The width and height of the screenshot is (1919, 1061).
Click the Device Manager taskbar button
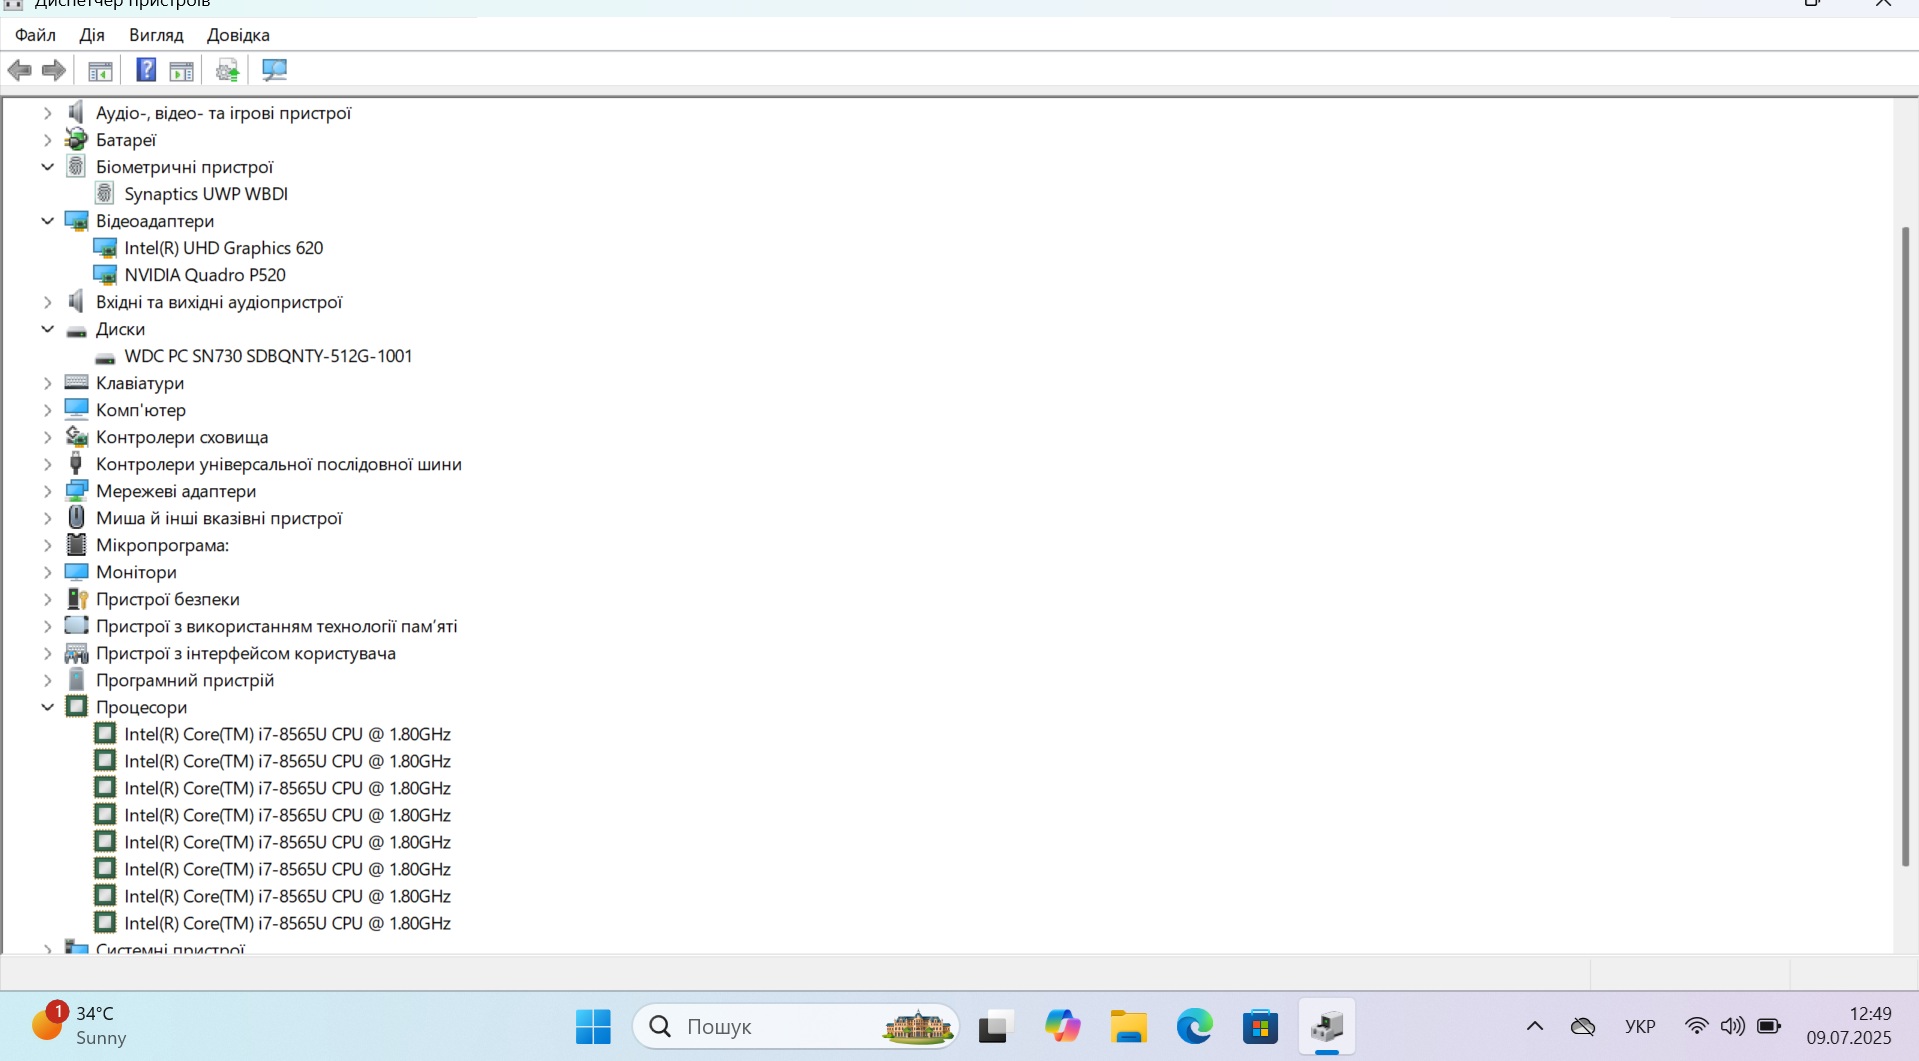click(1327, 1026)
